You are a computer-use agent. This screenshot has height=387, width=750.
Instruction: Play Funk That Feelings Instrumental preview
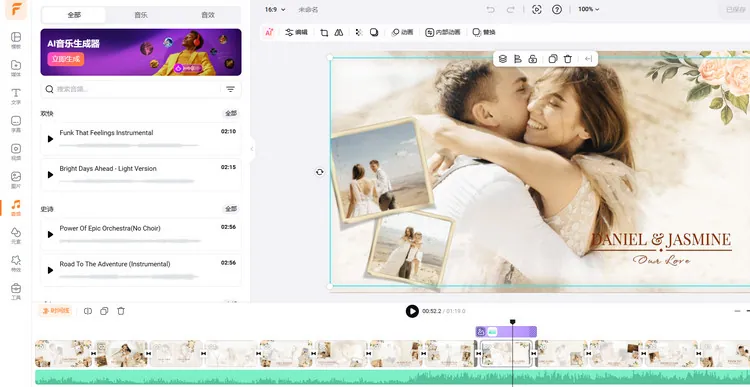[x=50, y=139]
